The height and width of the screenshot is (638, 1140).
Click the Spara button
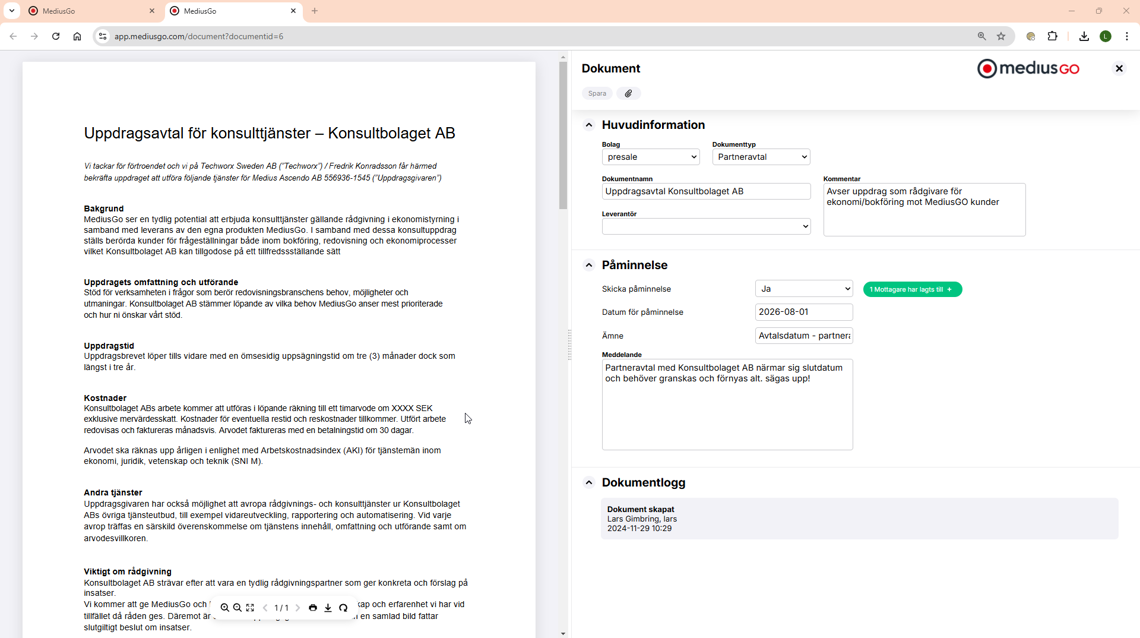597,93
